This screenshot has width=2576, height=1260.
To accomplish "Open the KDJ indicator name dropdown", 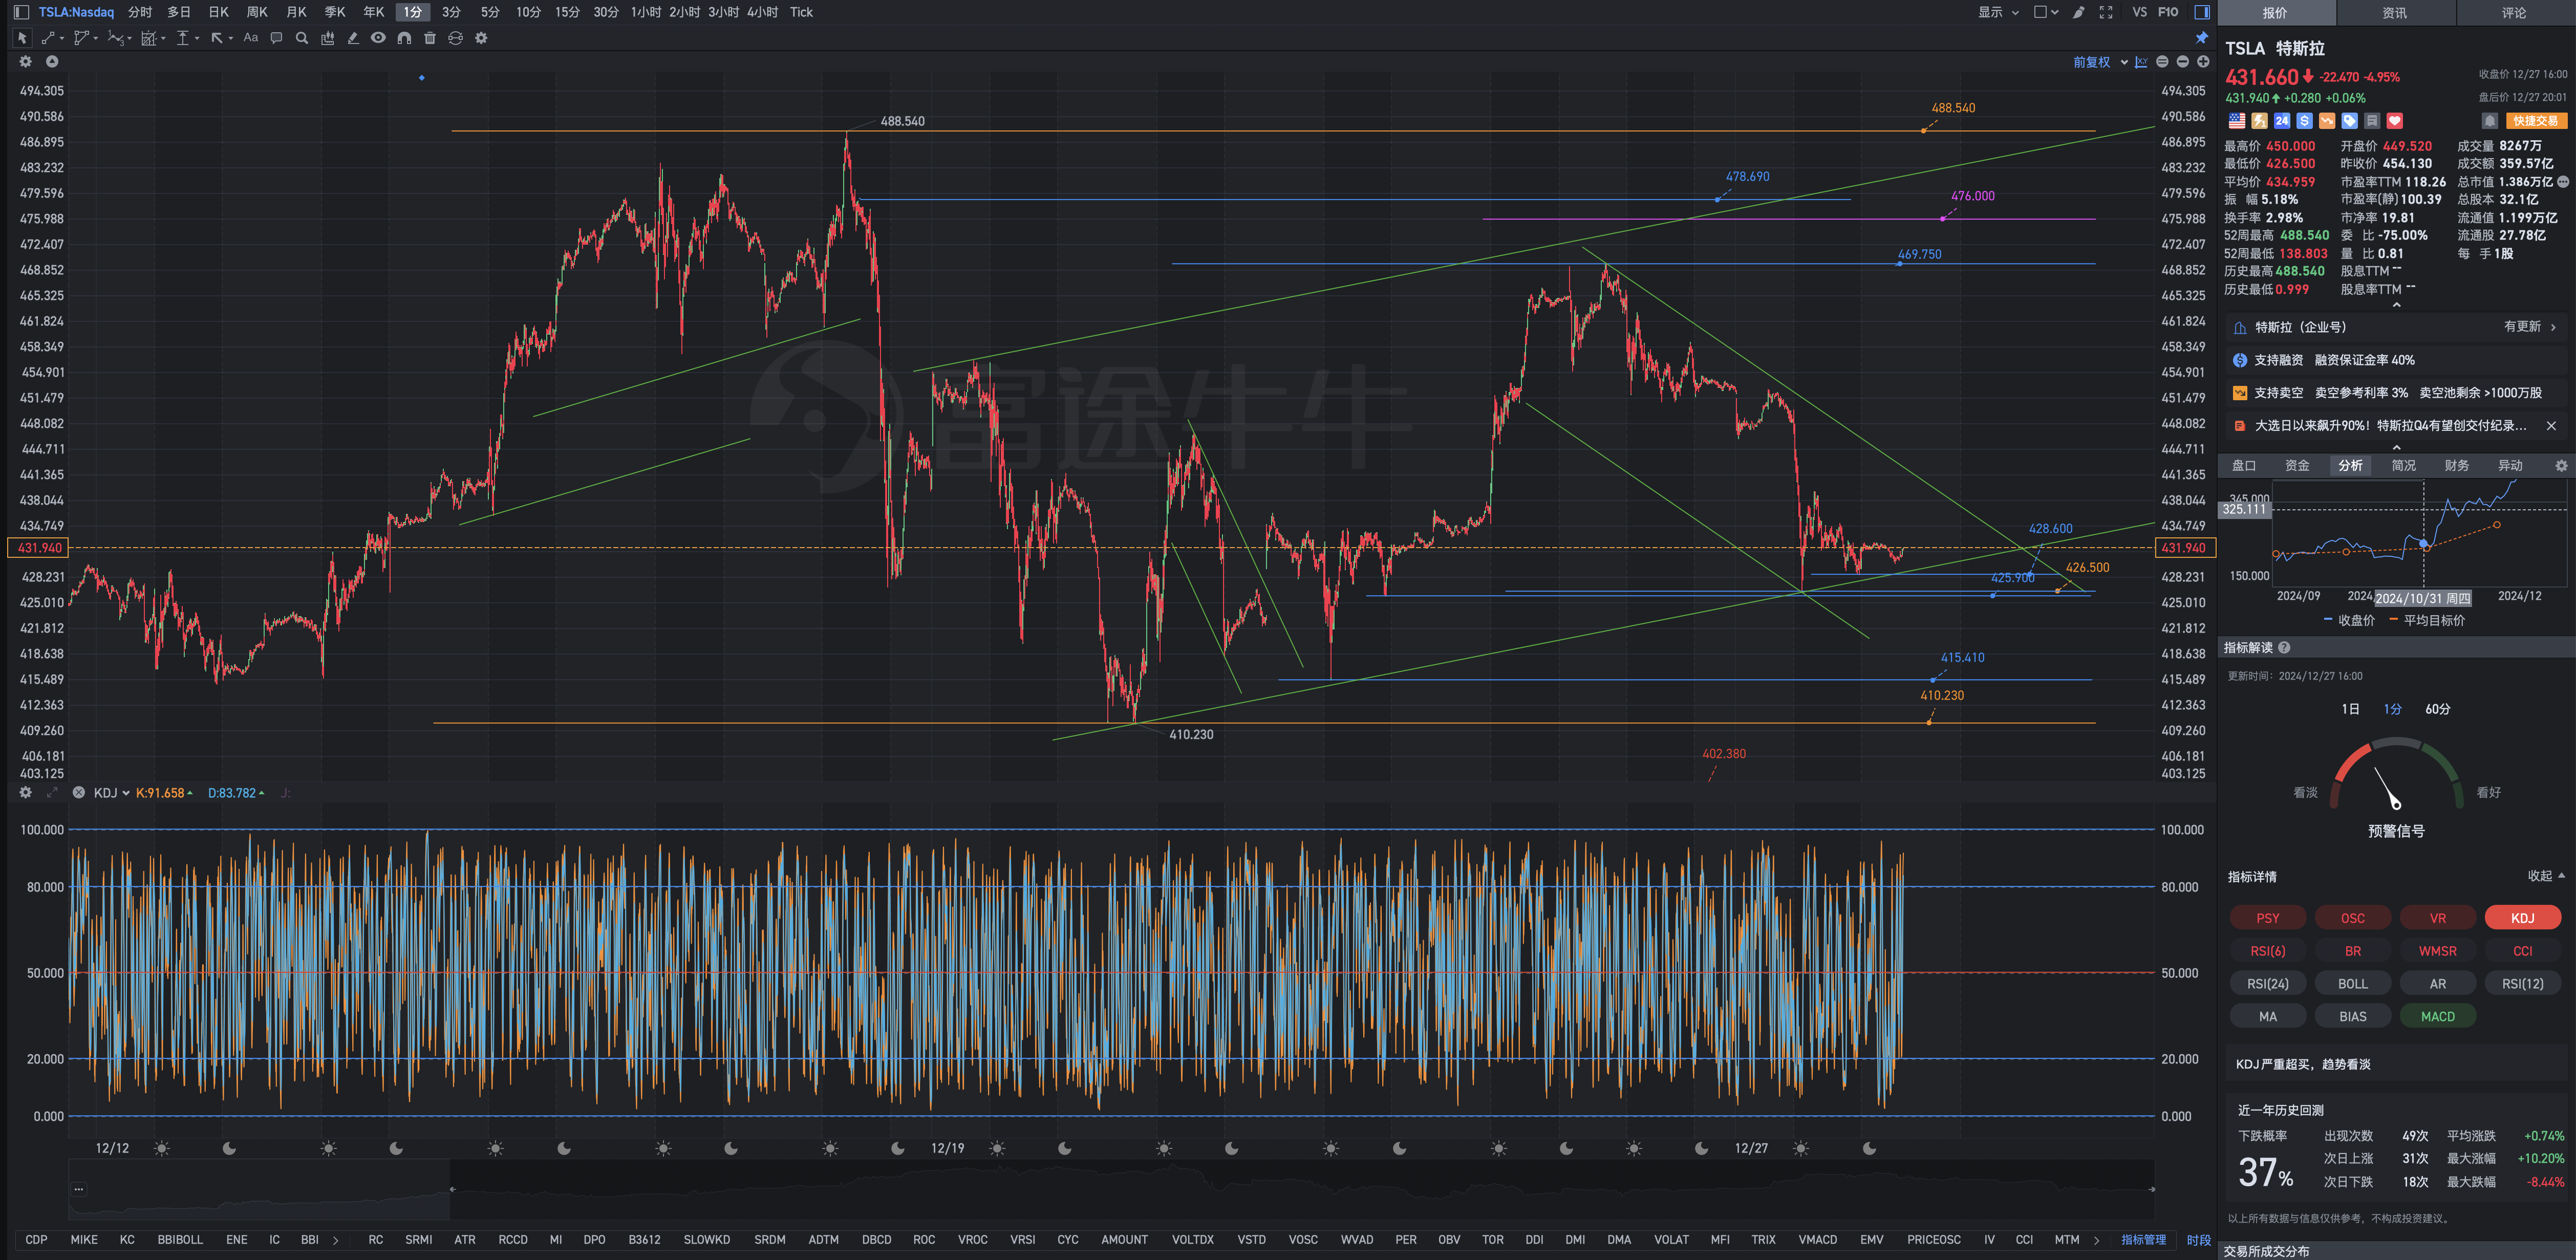I will (x=112, y=793).
